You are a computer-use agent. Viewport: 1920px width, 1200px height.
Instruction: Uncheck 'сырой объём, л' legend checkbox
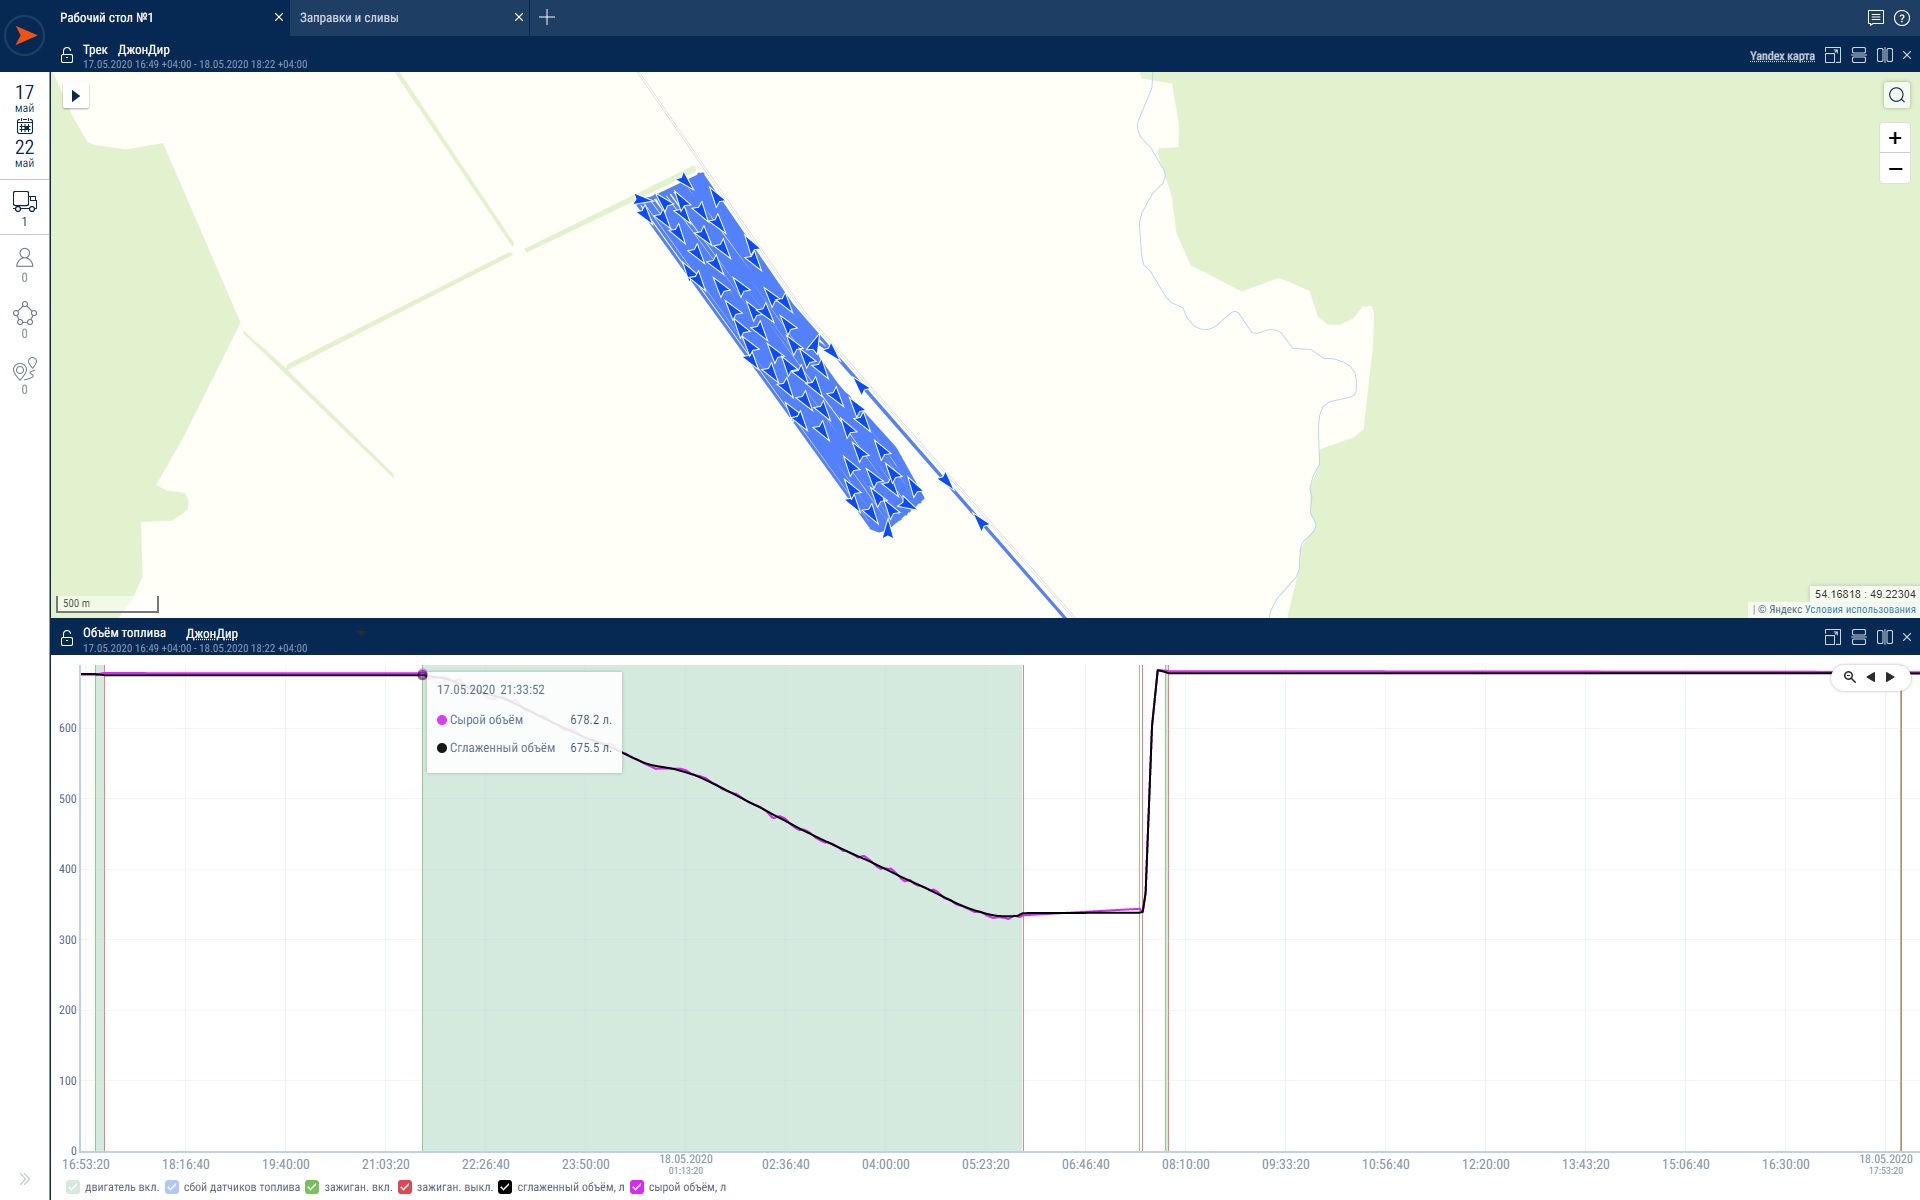pos(637,1187)
